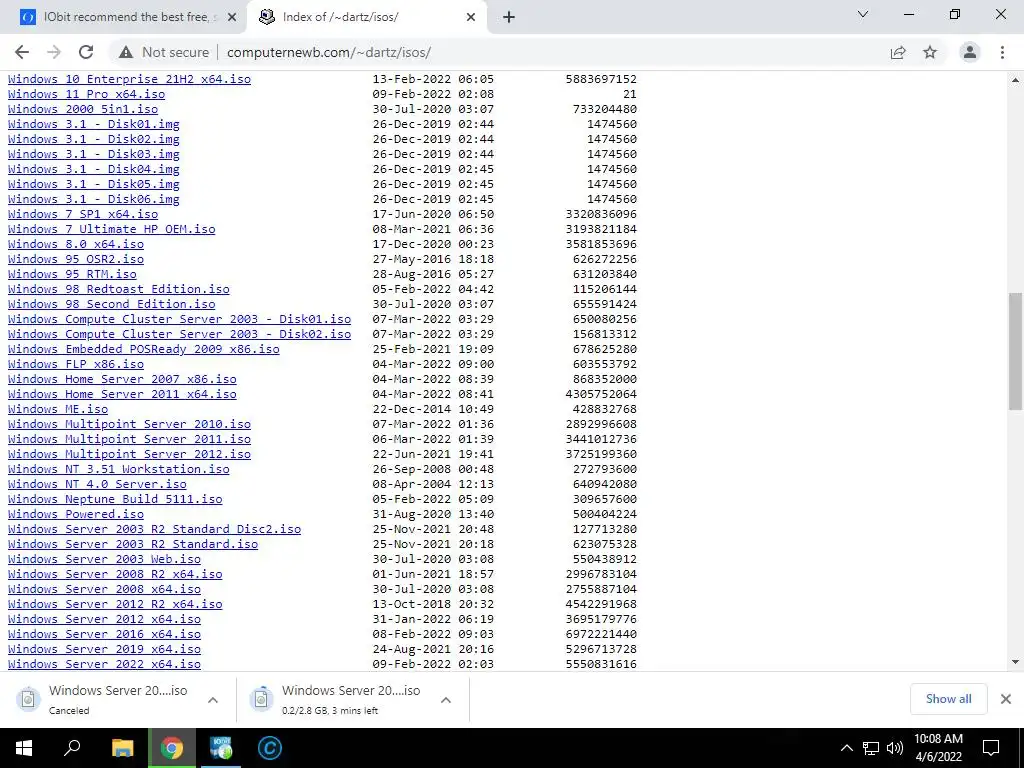Viewport: 1024px width, 768px height.
Task: Click the Not secure warning icon
Action: (126, 52)
